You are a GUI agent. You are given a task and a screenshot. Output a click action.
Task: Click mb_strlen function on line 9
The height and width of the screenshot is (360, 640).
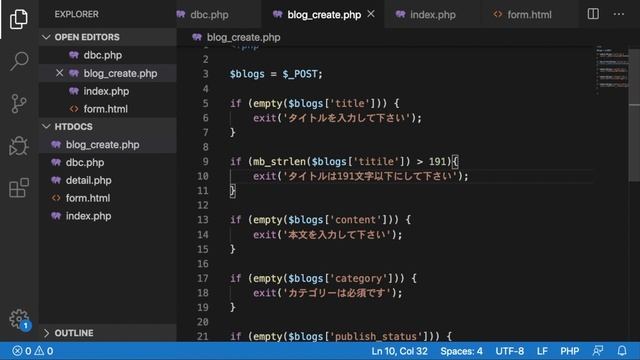tap(279, 162)
